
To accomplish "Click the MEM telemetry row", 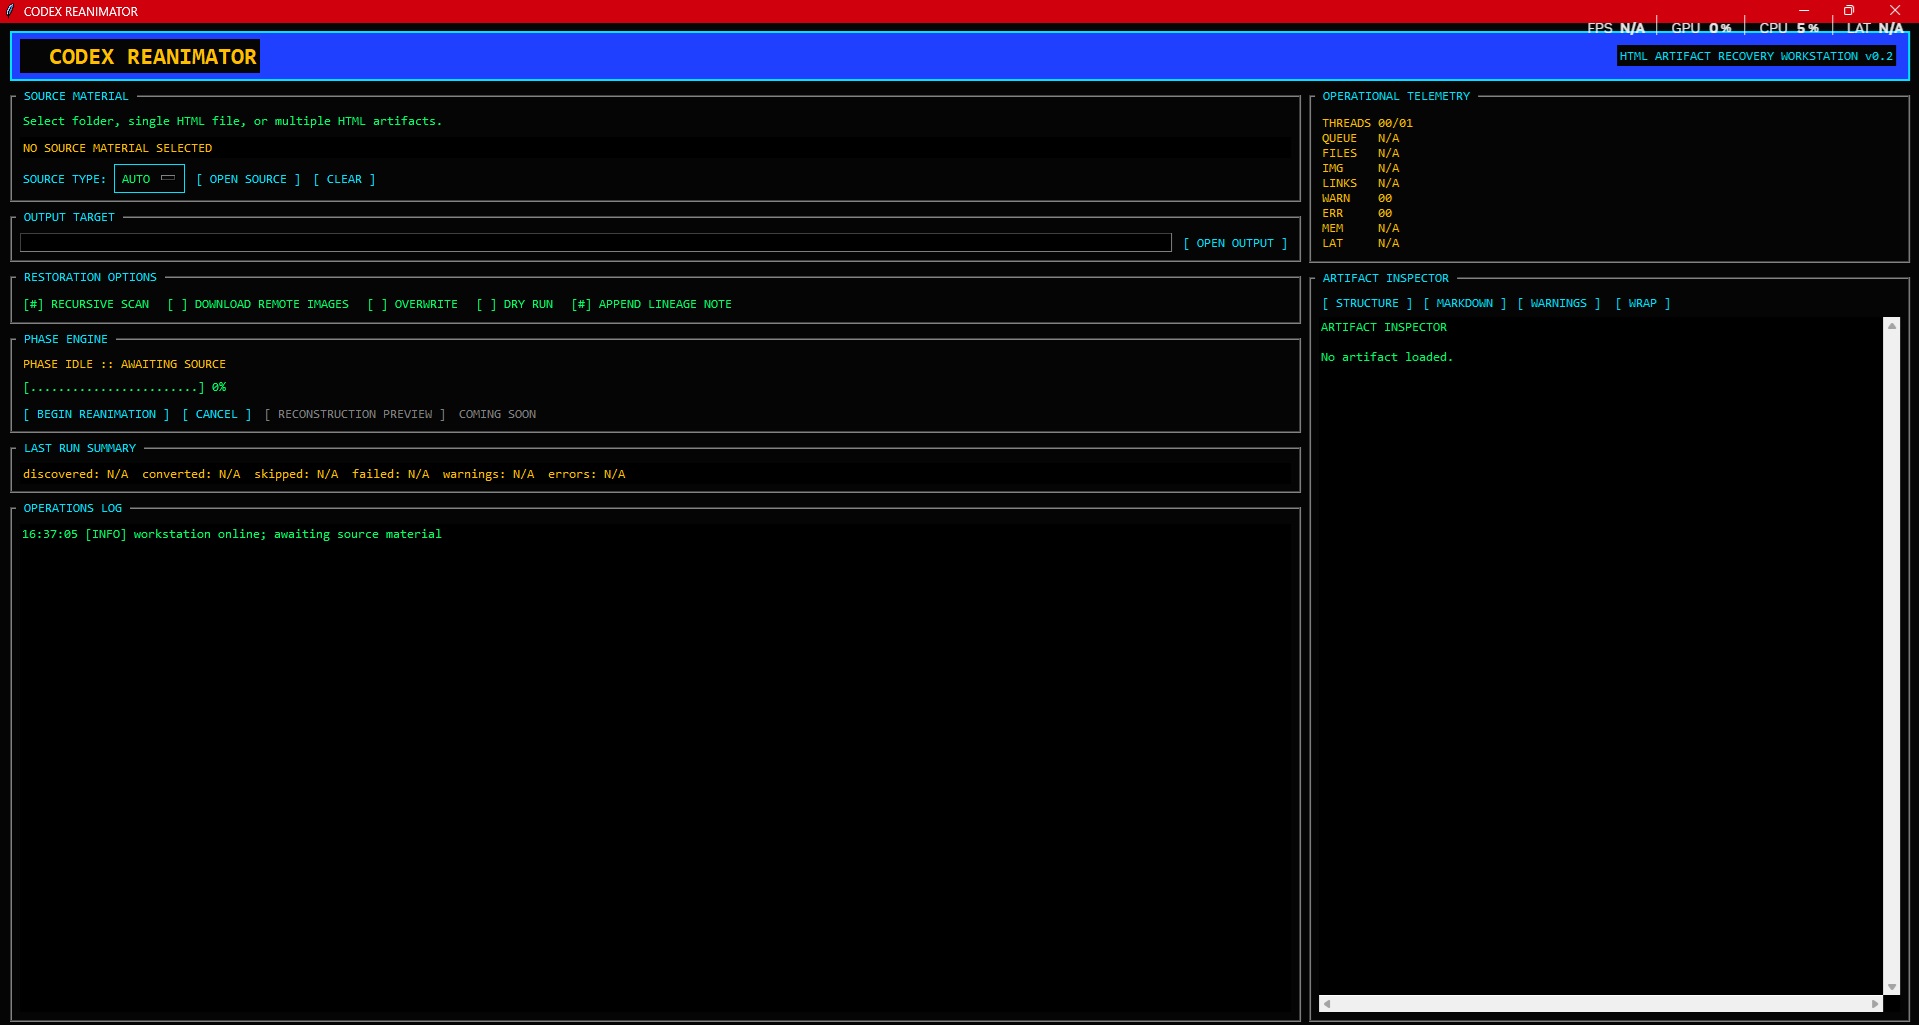I will coord(1360,228).
